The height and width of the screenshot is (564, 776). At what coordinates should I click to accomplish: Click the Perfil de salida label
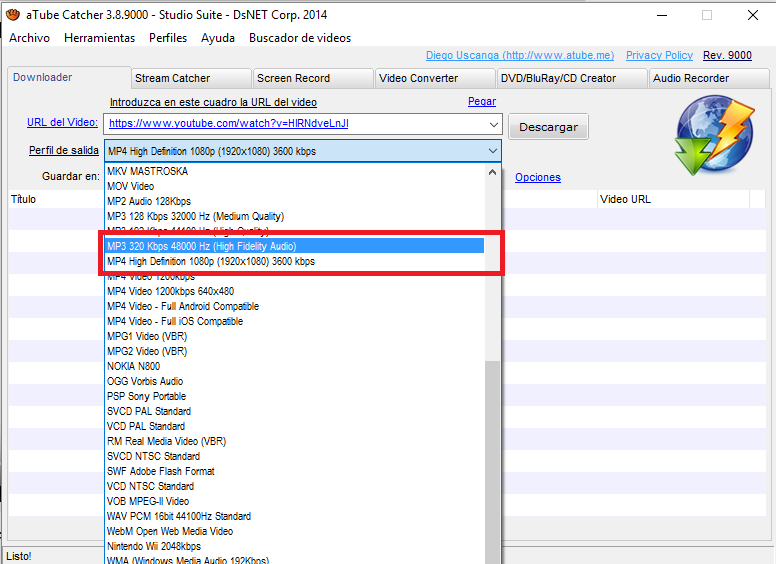tap(64, 150)
